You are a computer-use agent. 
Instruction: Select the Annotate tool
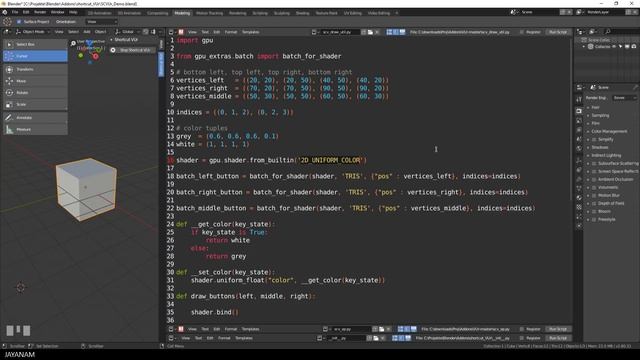coord(35,118)
